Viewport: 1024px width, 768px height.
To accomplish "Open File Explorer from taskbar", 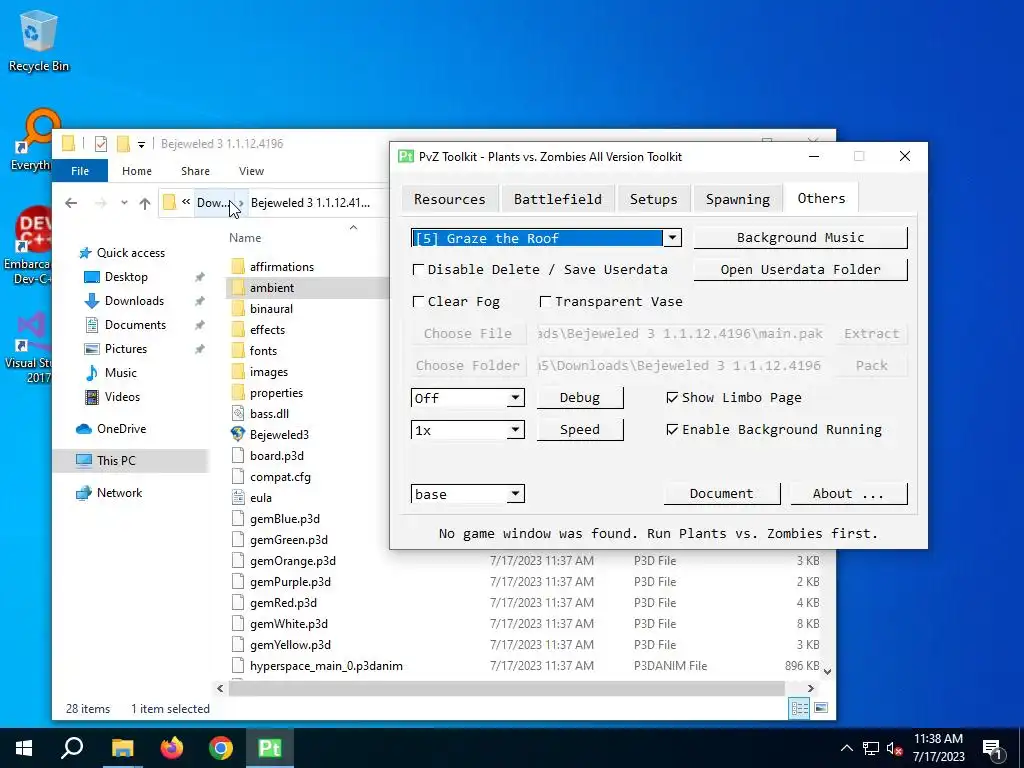I will click(x=122, y=748).
